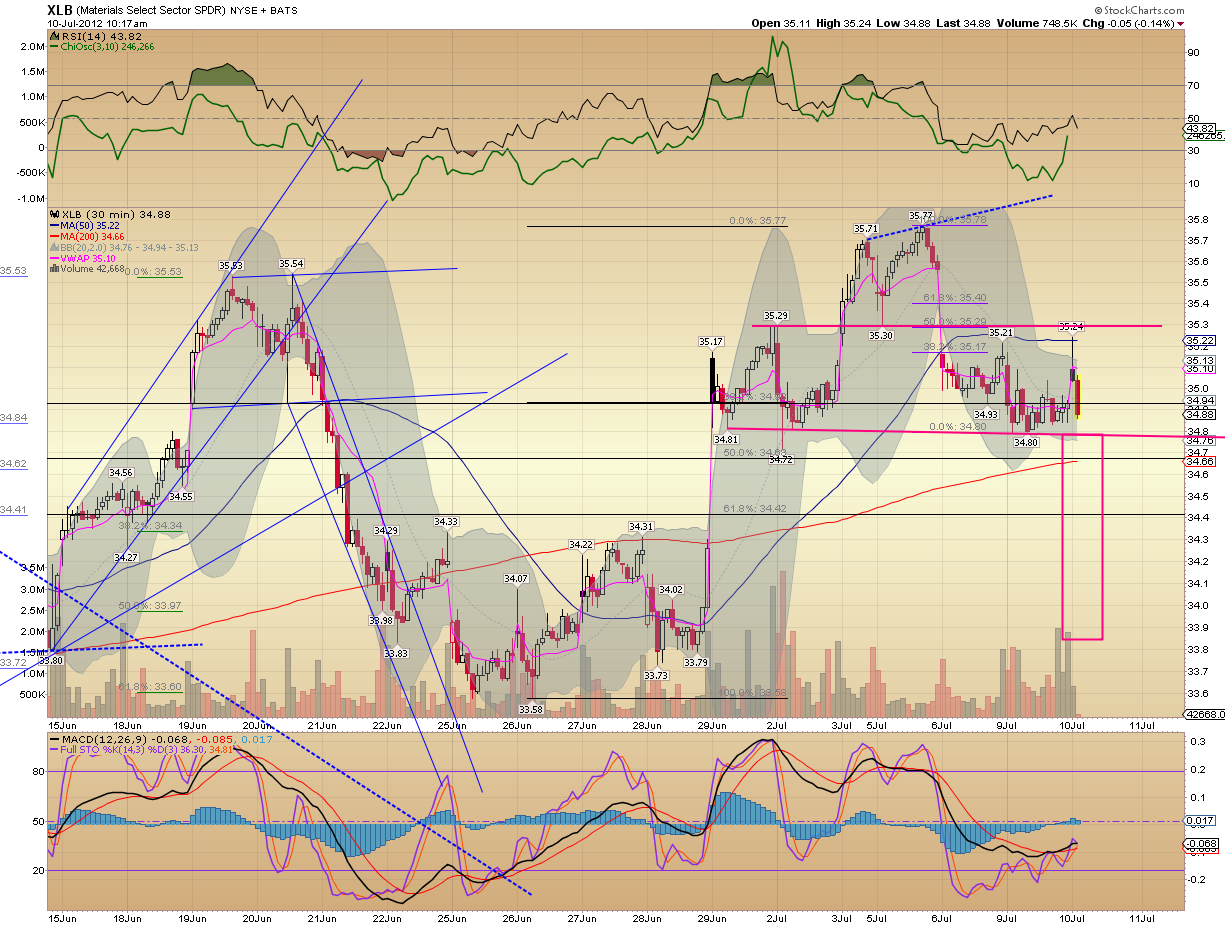
Task: Click the 34.56 price callout
Action: click(x=121, y=472)
